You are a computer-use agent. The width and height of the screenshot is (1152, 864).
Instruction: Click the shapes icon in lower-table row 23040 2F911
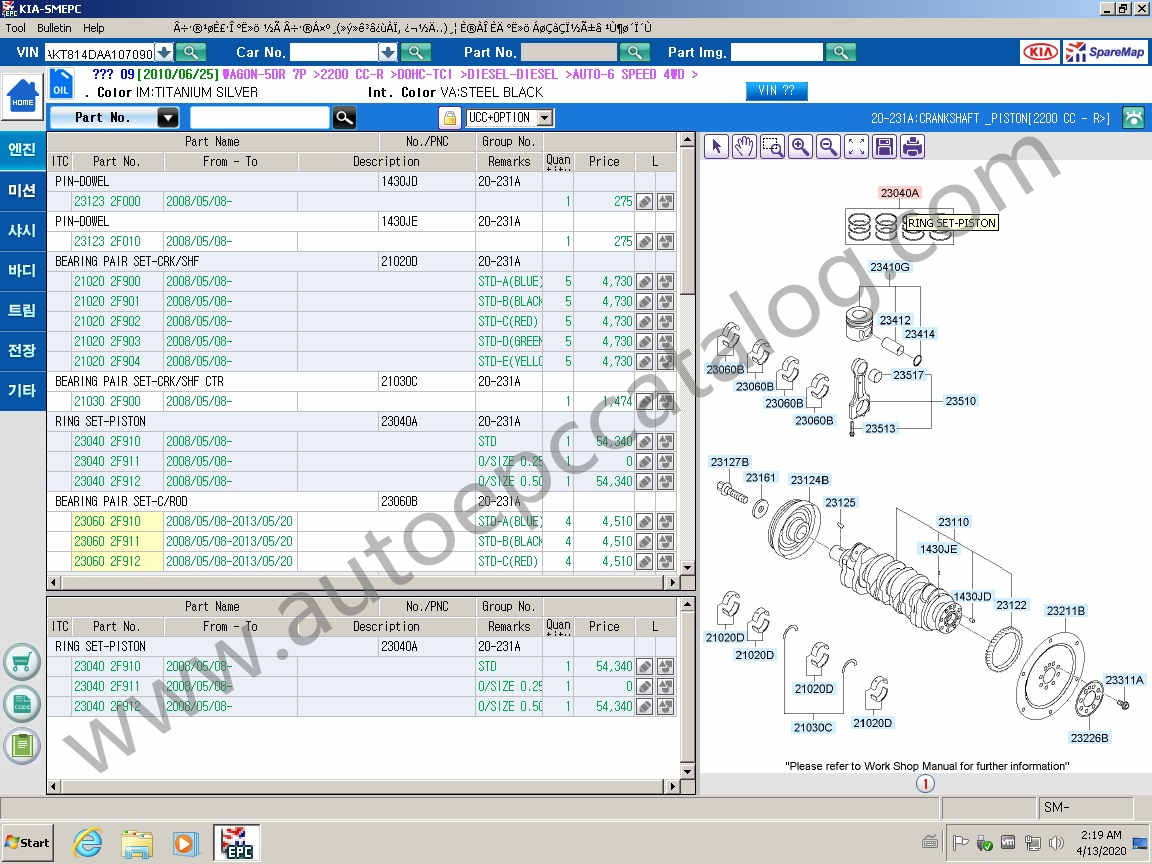point(666,686)
